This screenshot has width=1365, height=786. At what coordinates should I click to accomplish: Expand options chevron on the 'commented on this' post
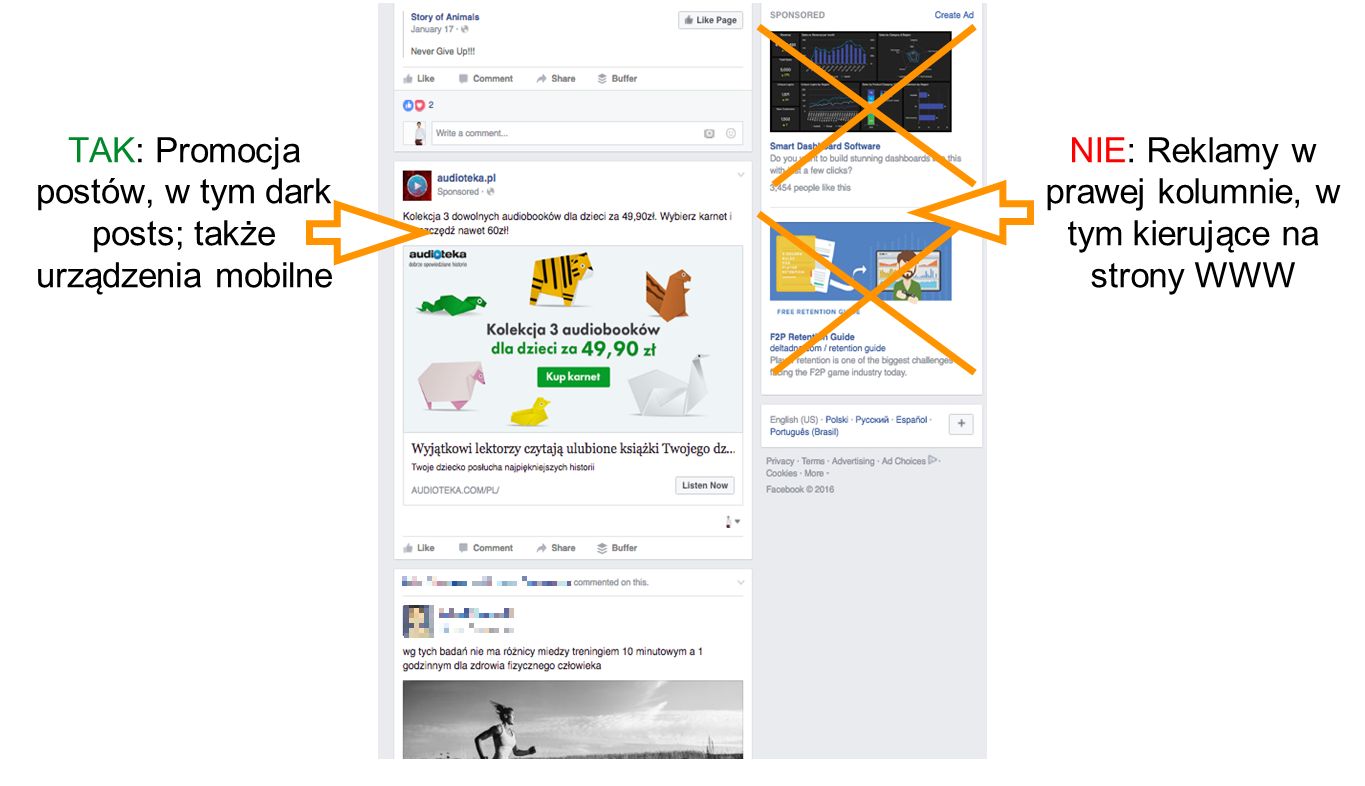point(740,582)
